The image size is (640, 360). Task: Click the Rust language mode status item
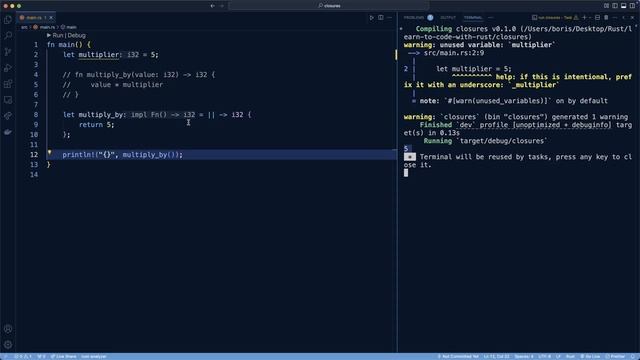click(570, 356)
